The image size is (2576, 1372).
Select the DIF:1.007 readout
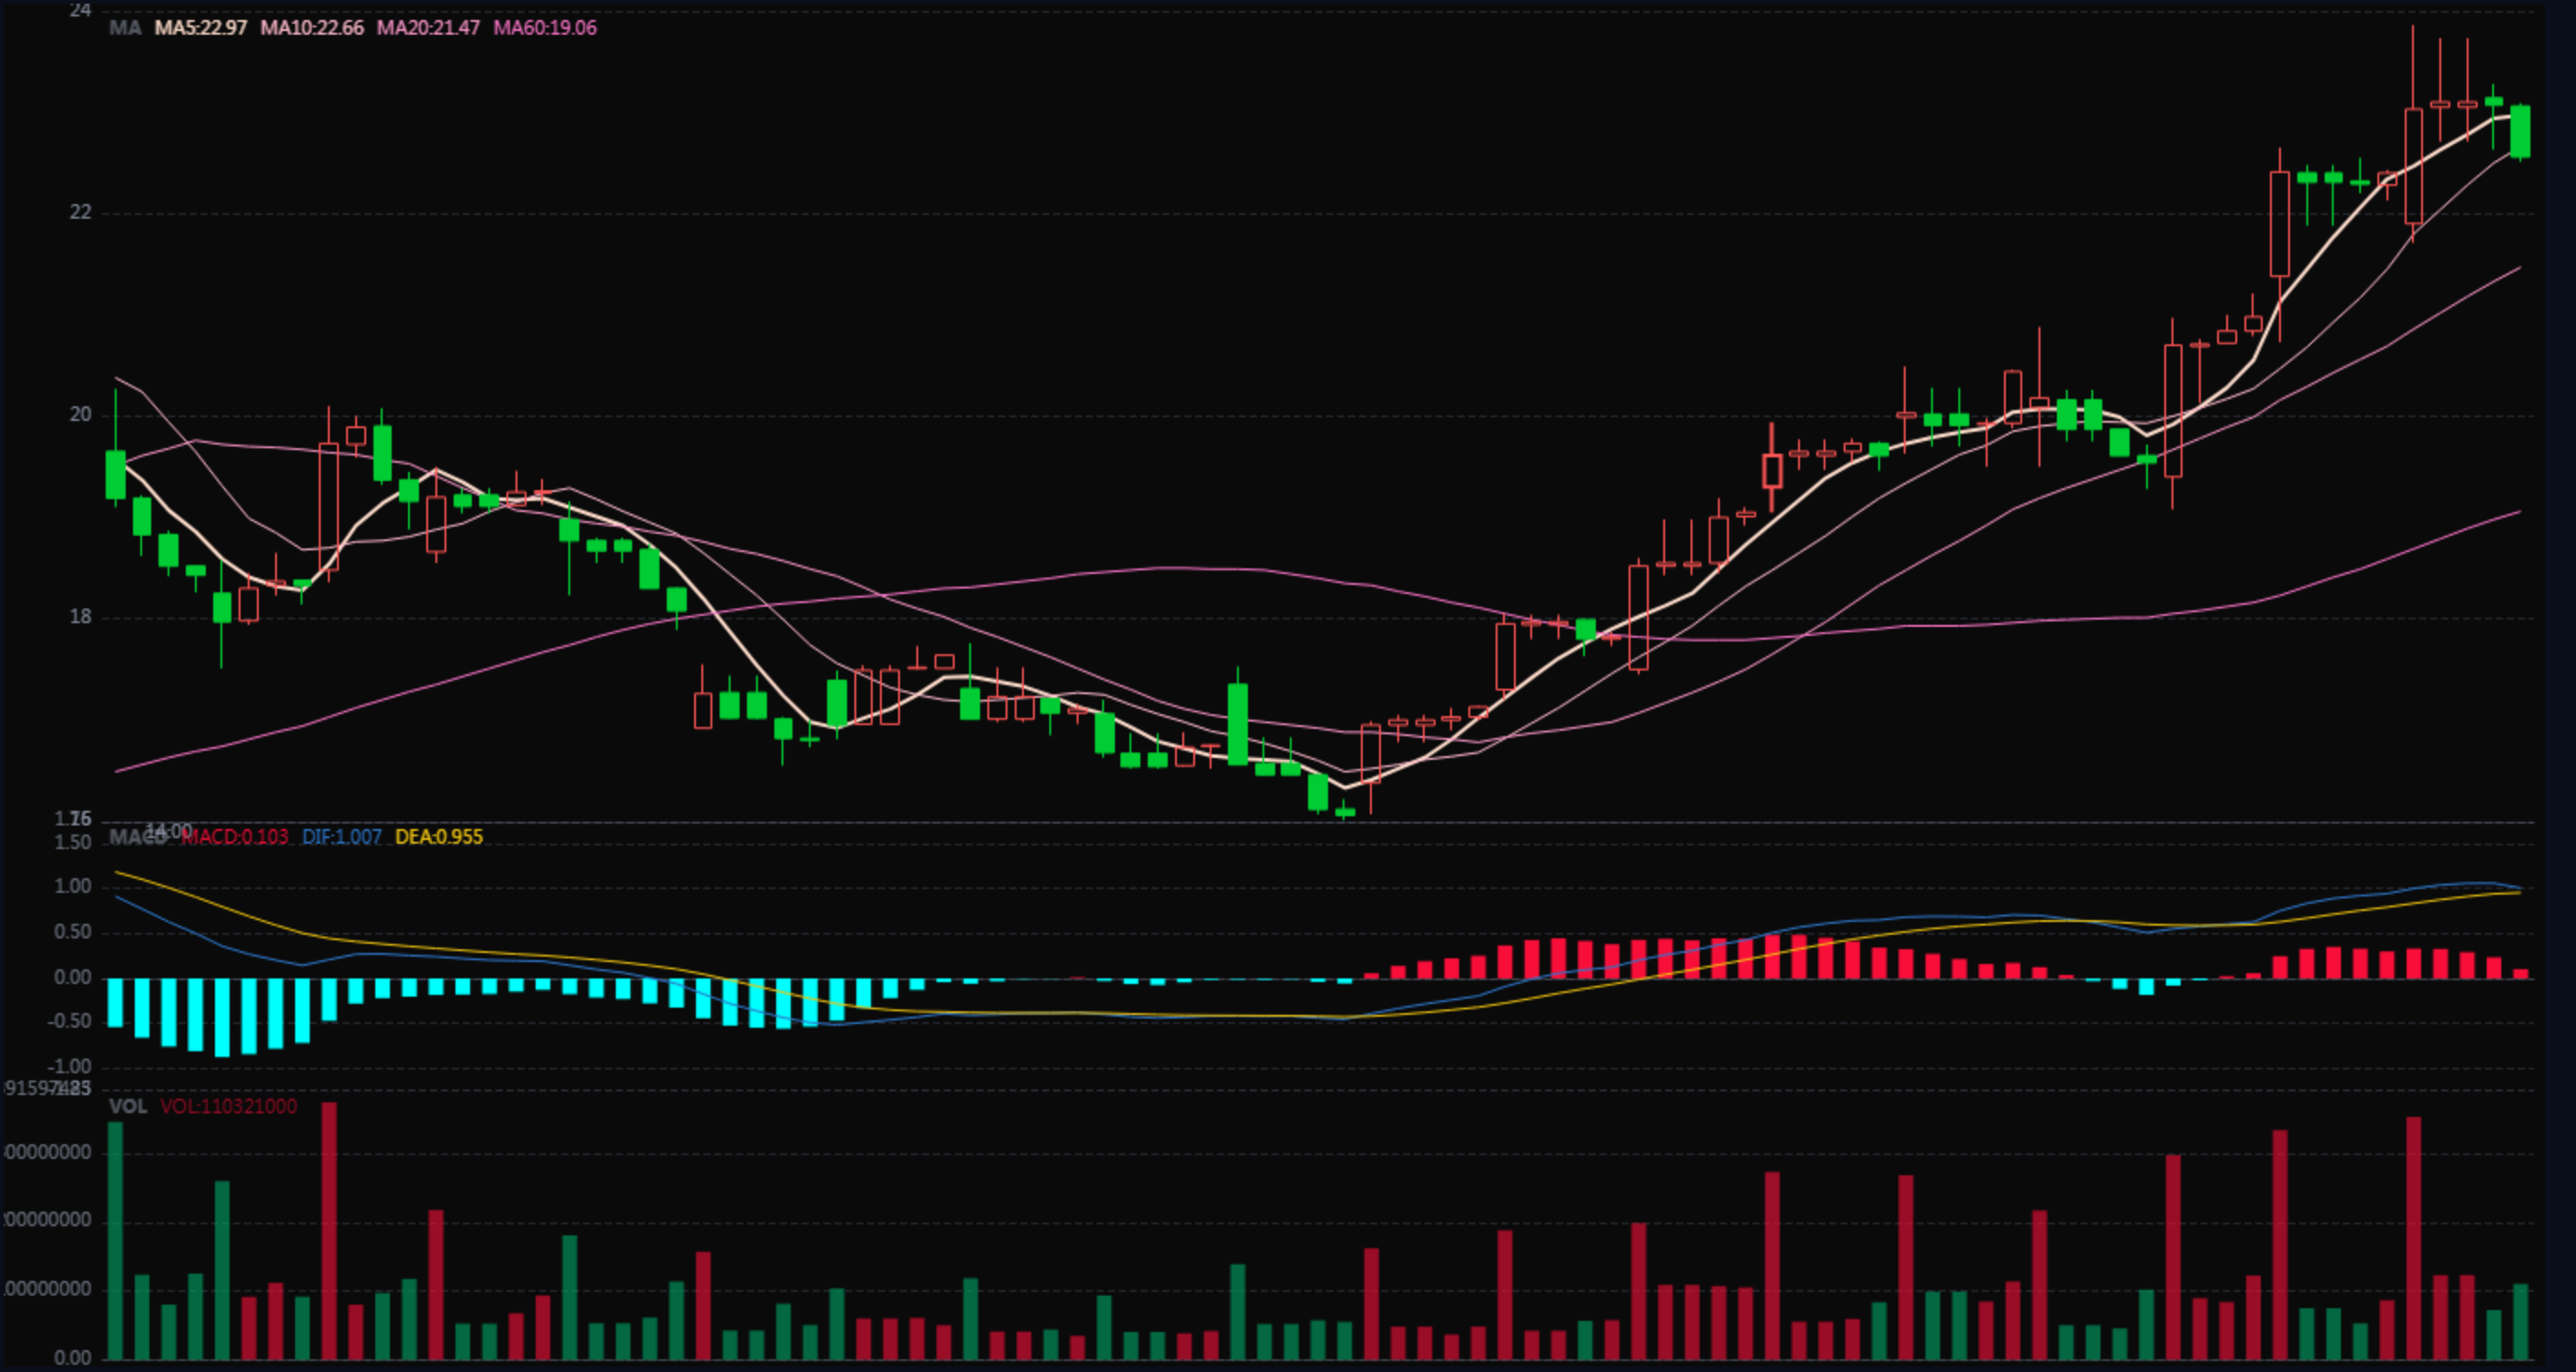(342, 837)
